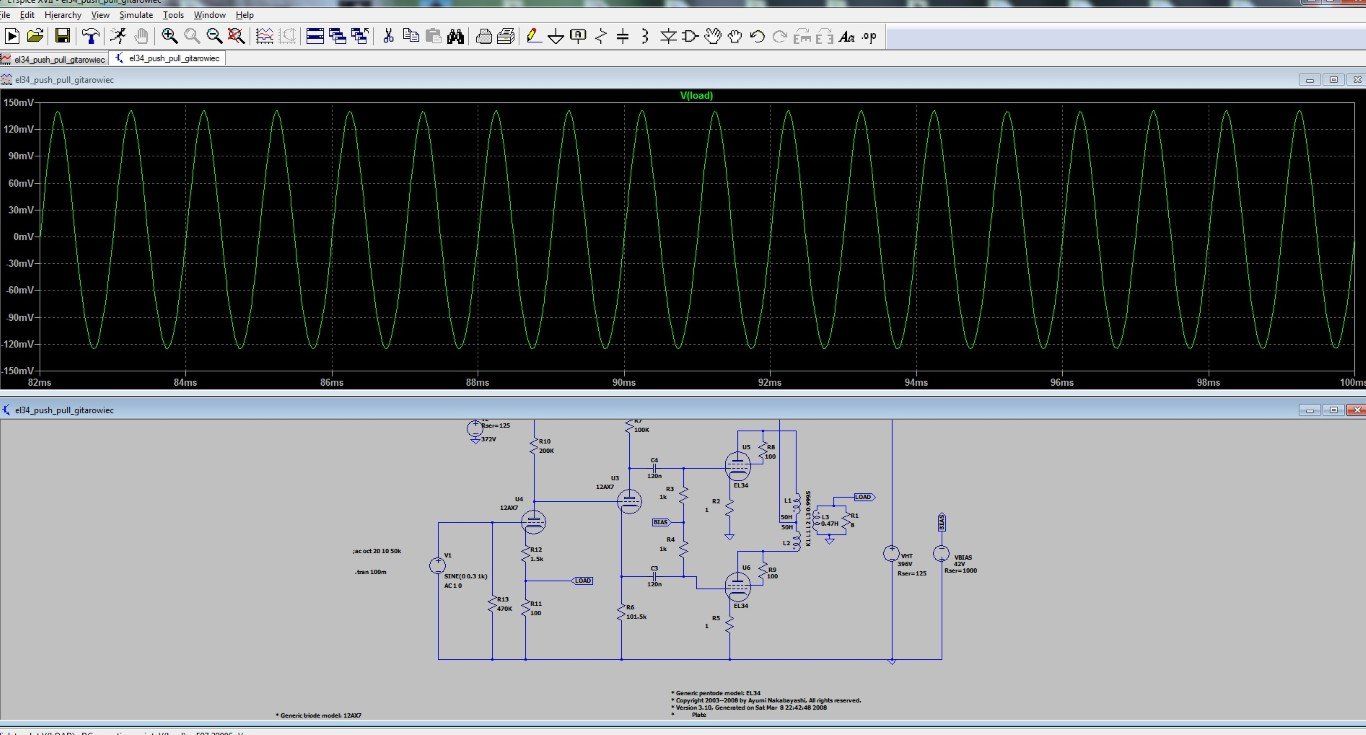Select the draw wire pencil tool
This screenshot has height=735, width=1366.
533,36
